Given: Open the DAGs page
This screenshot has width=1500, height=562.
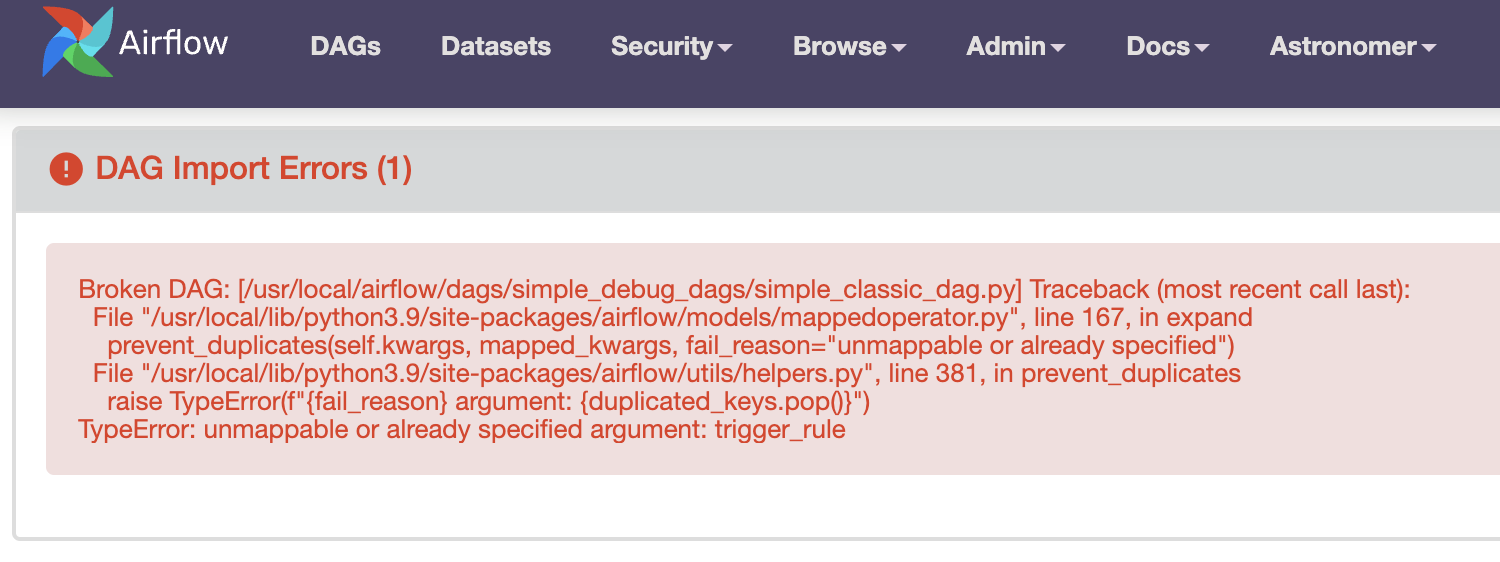Looking at the screenshot, I should click(x=345, y=46).
